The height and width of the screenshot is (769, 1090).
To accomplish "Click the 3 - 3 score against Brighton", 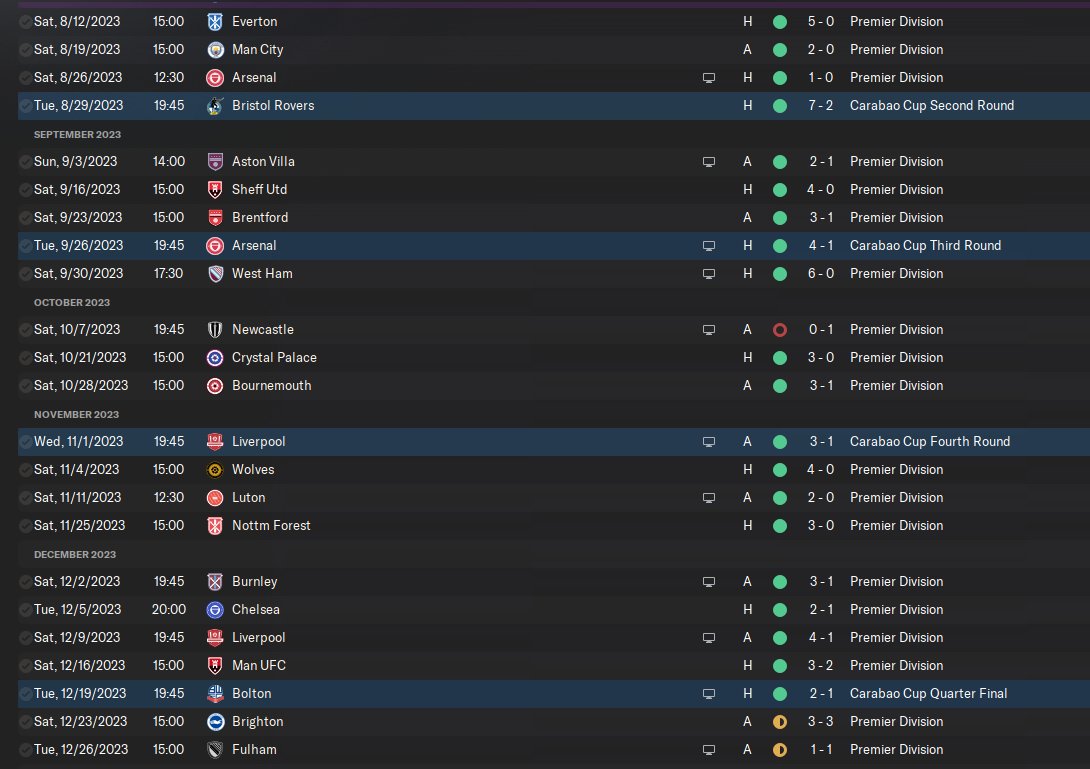I will pyautogui.click(x=821, y=721).
